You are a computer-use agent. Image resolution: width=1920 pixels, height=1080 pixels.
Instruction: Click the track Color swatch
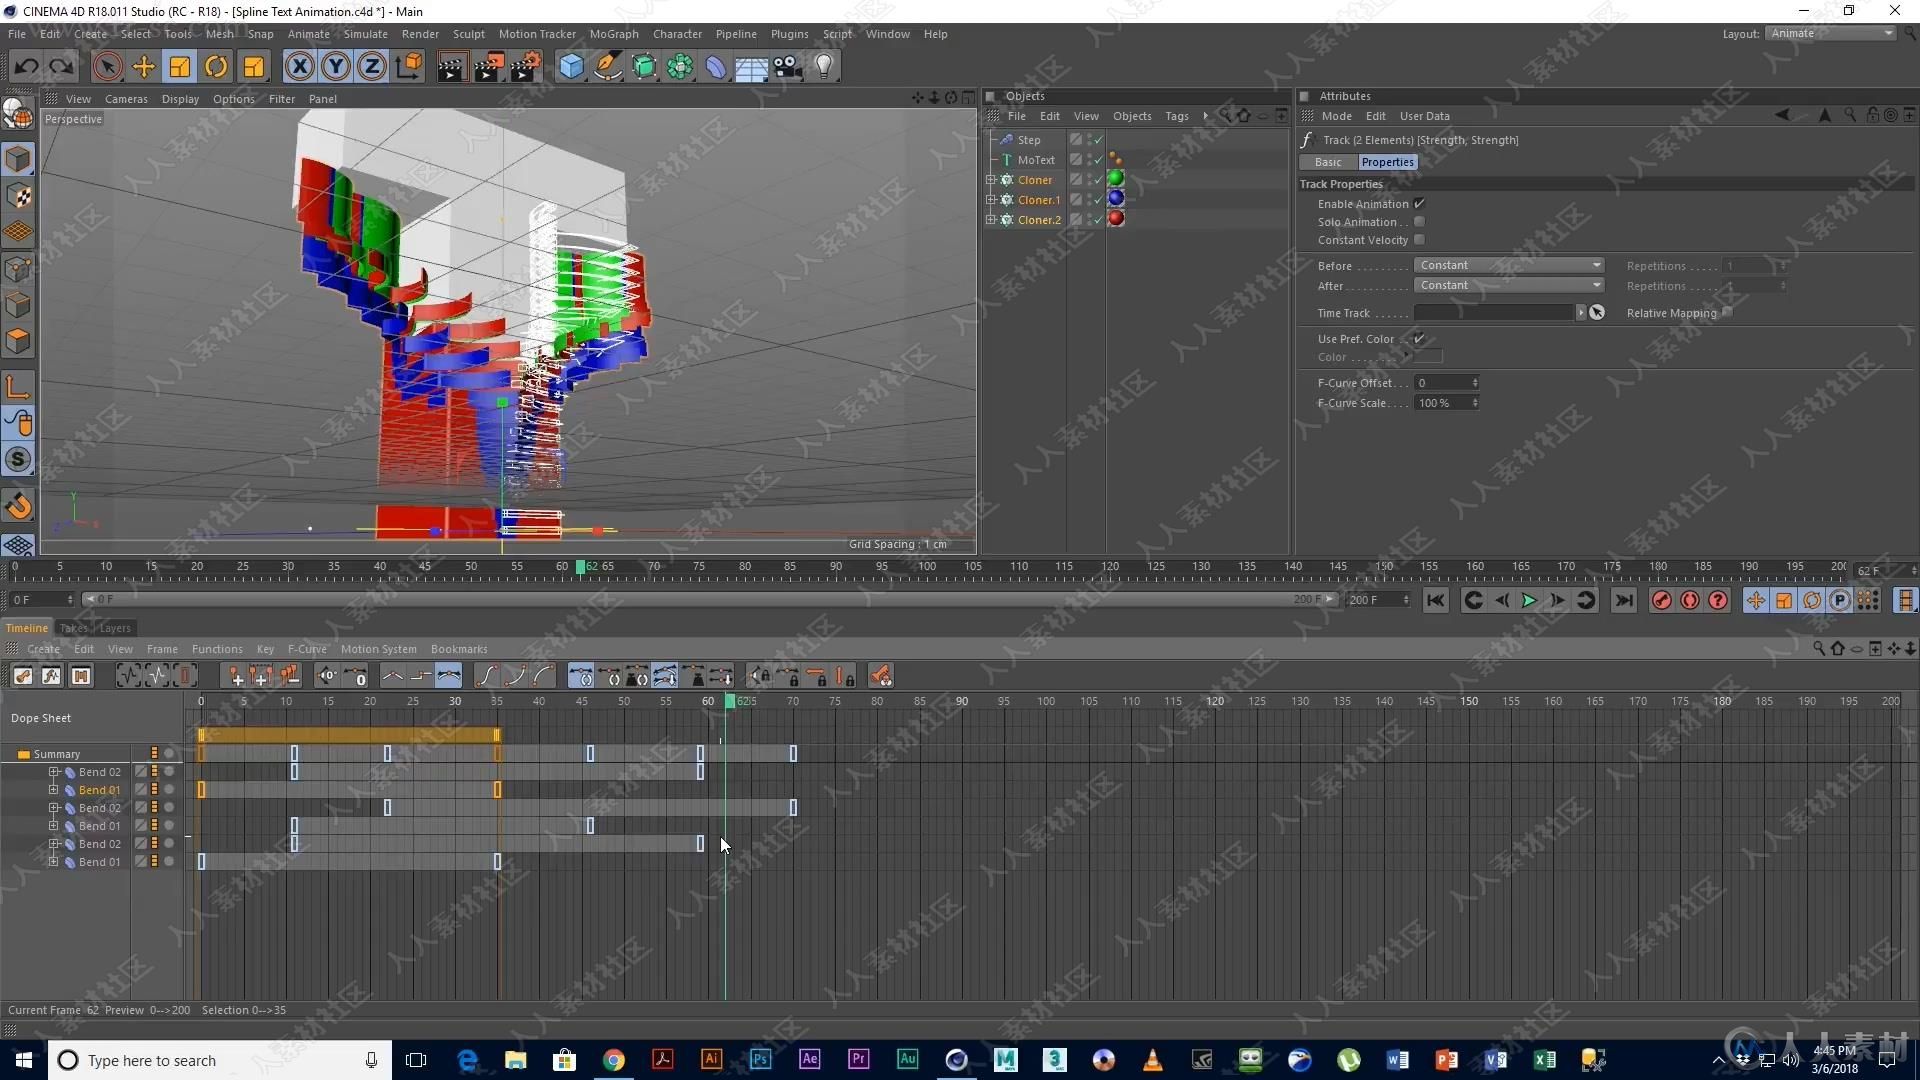point(1428,357)
